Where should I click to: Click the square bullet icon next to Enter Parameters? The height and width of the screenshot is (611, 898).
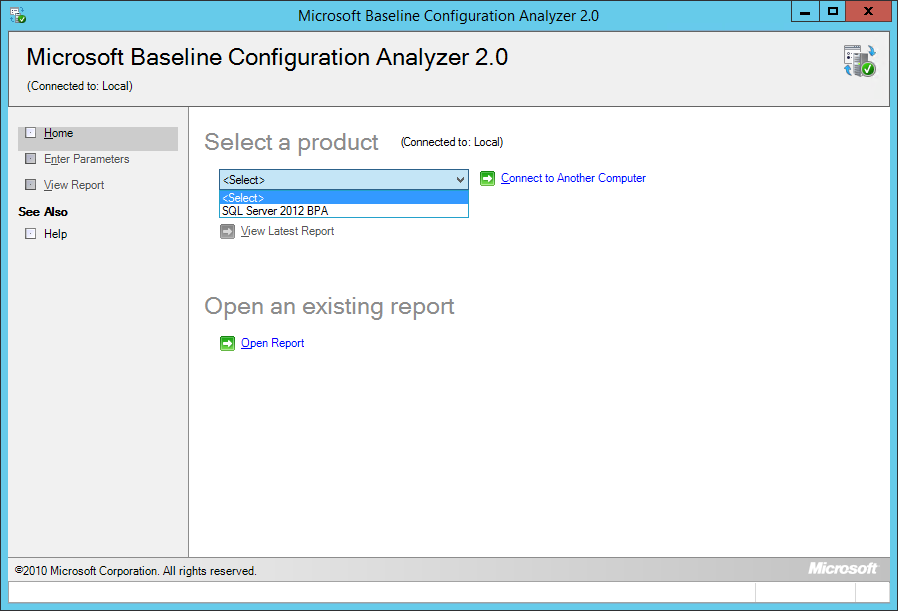[31, 159]
